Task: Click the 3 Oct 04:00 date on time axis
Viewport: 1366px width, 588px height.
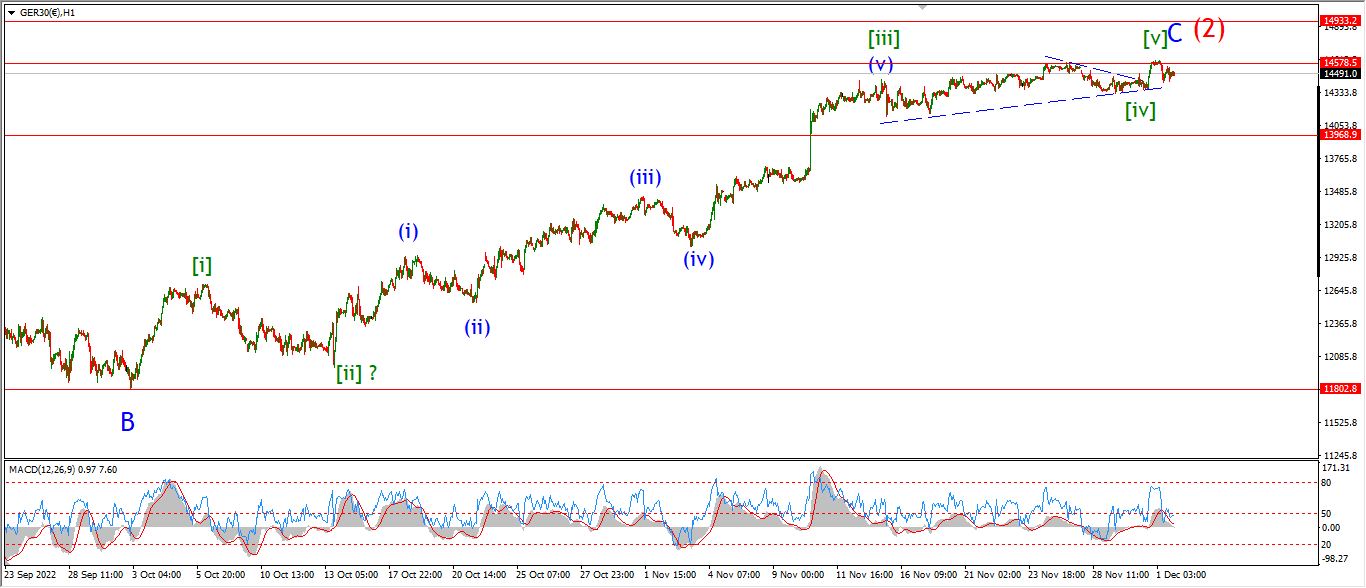Action: (x=157, y=575)
